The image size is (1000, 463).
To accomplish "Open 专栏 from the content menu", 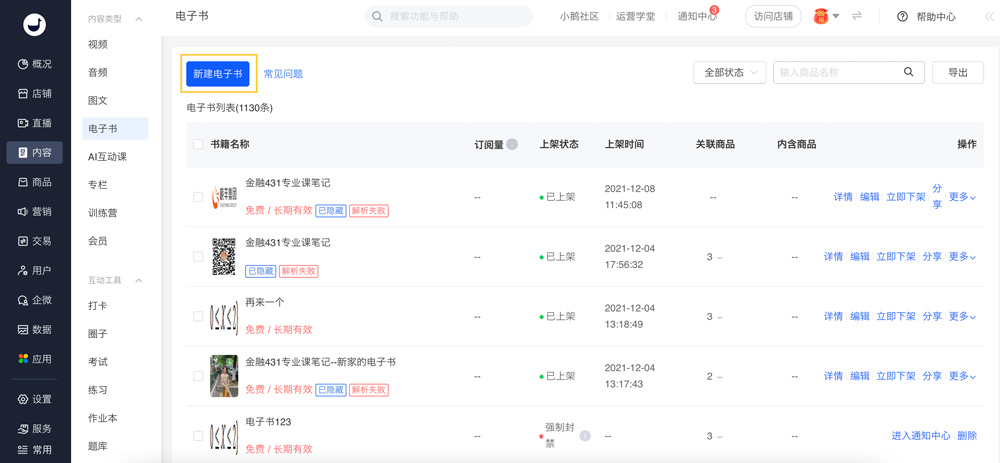I will pyautogui.click(x=98, y=185).
